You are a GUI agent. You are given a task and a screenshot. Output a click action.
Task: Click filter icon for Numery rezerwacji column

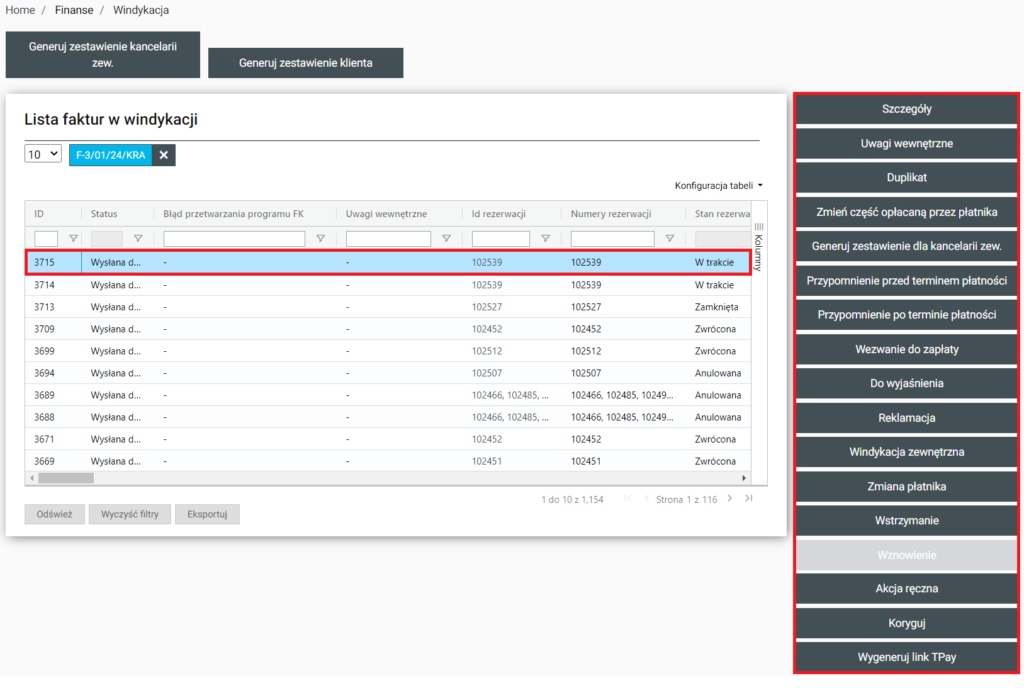tap(670, 239)
